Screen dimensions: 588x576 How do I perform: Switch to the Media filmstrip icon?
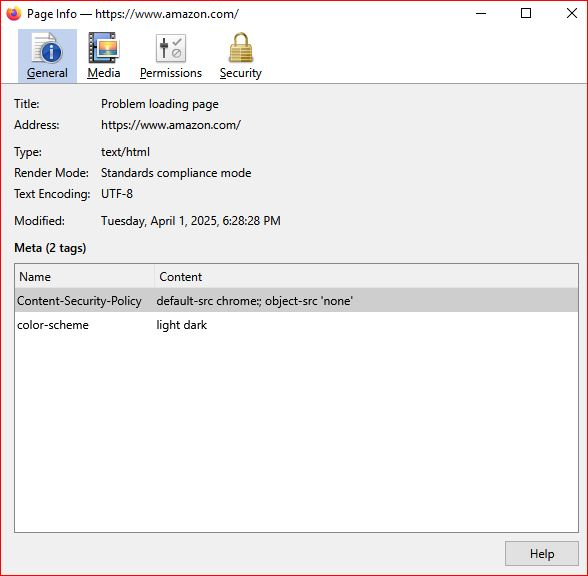pyautogui.click(x=104, y=47)
